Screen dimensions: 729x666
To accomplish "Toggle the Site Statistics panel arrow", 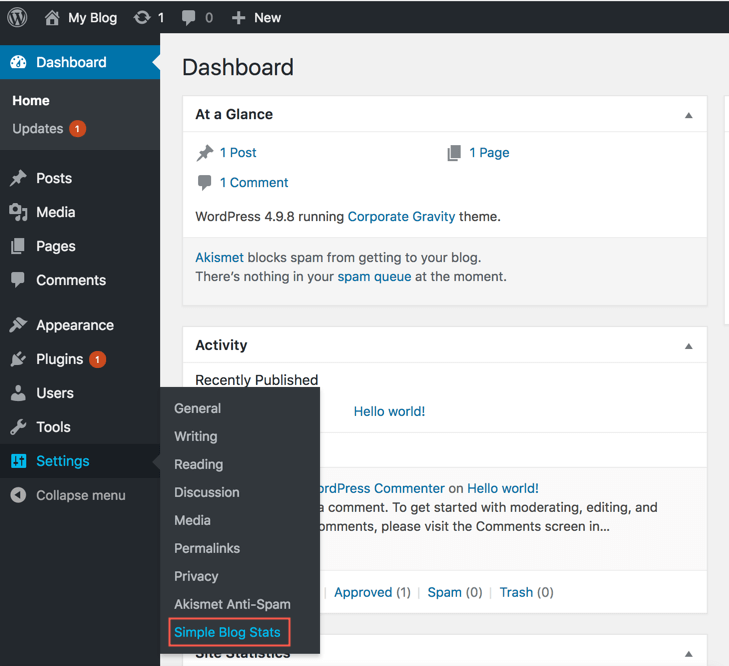I will pos(689,654).
